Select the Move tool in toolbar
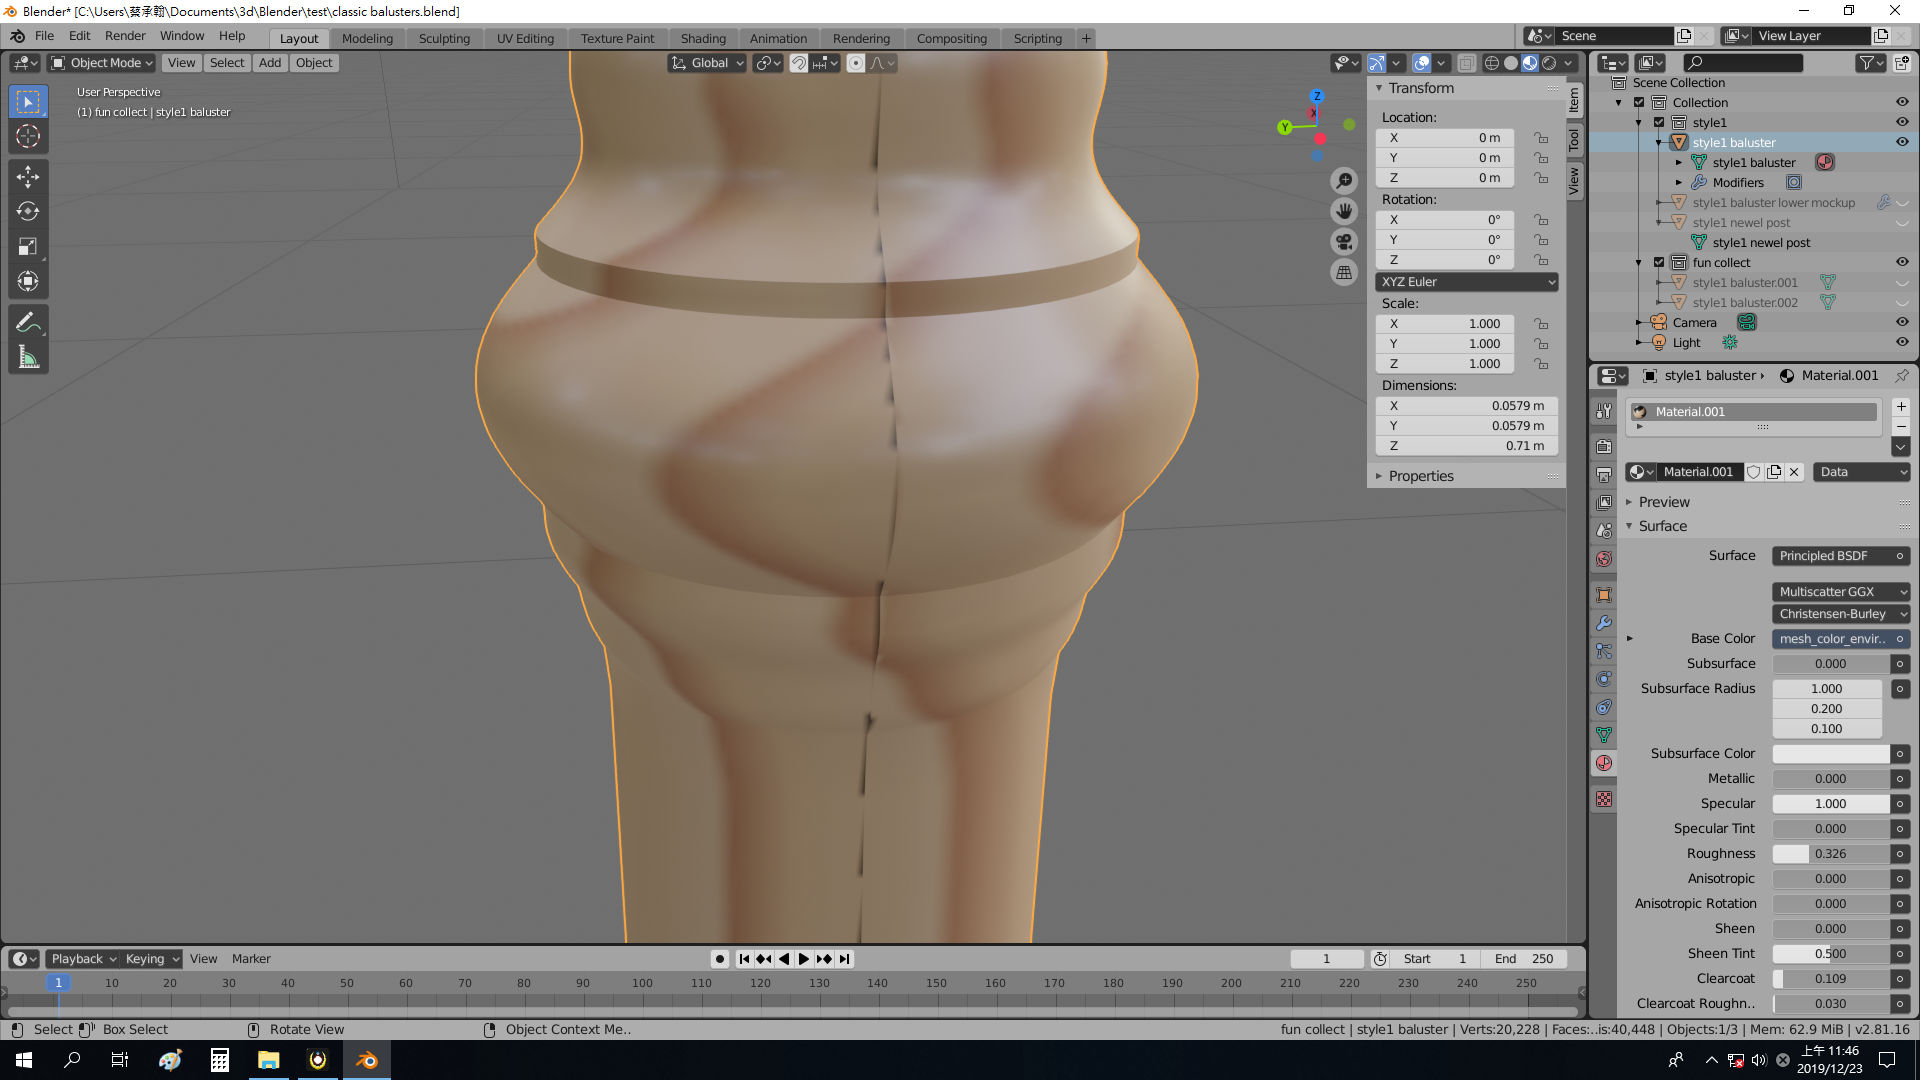 28,177
